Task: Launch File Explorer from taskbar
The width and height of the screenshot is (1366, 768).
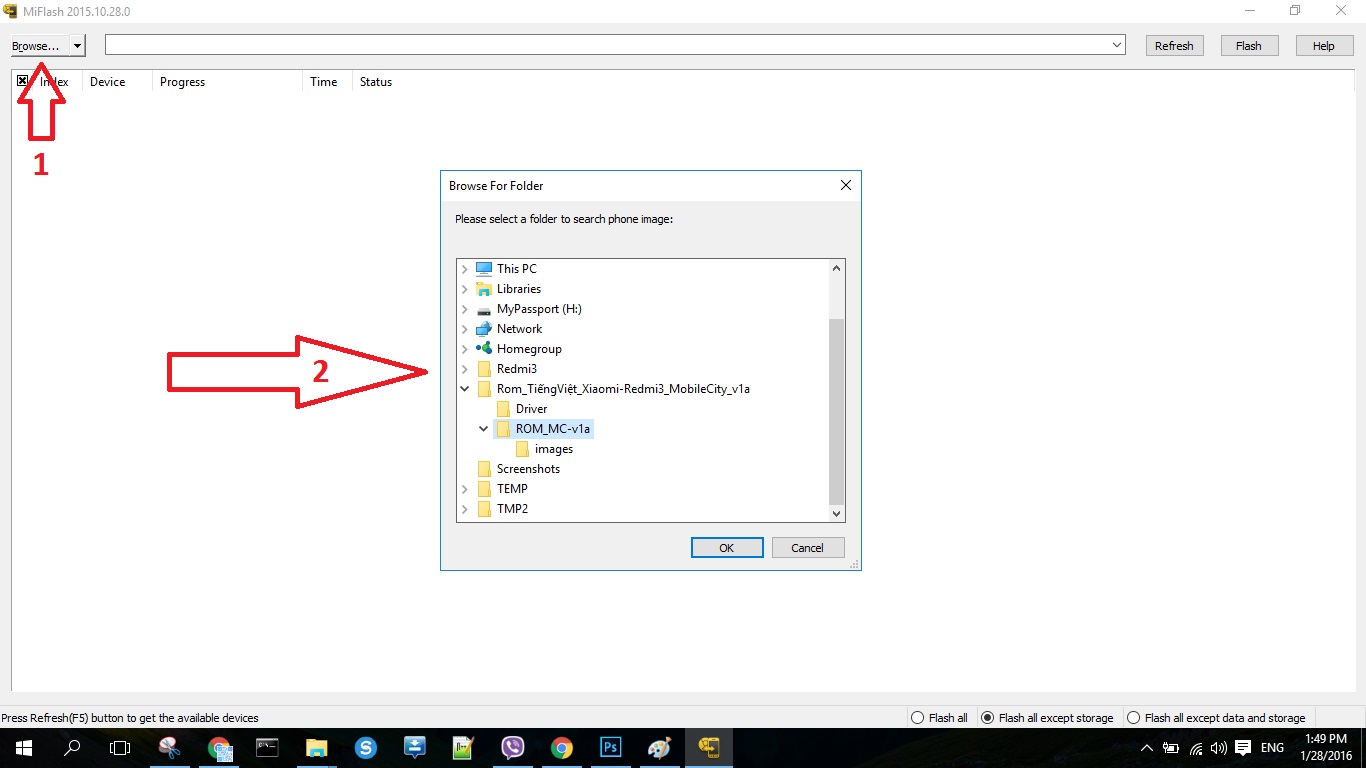Action: click(317, 748)
